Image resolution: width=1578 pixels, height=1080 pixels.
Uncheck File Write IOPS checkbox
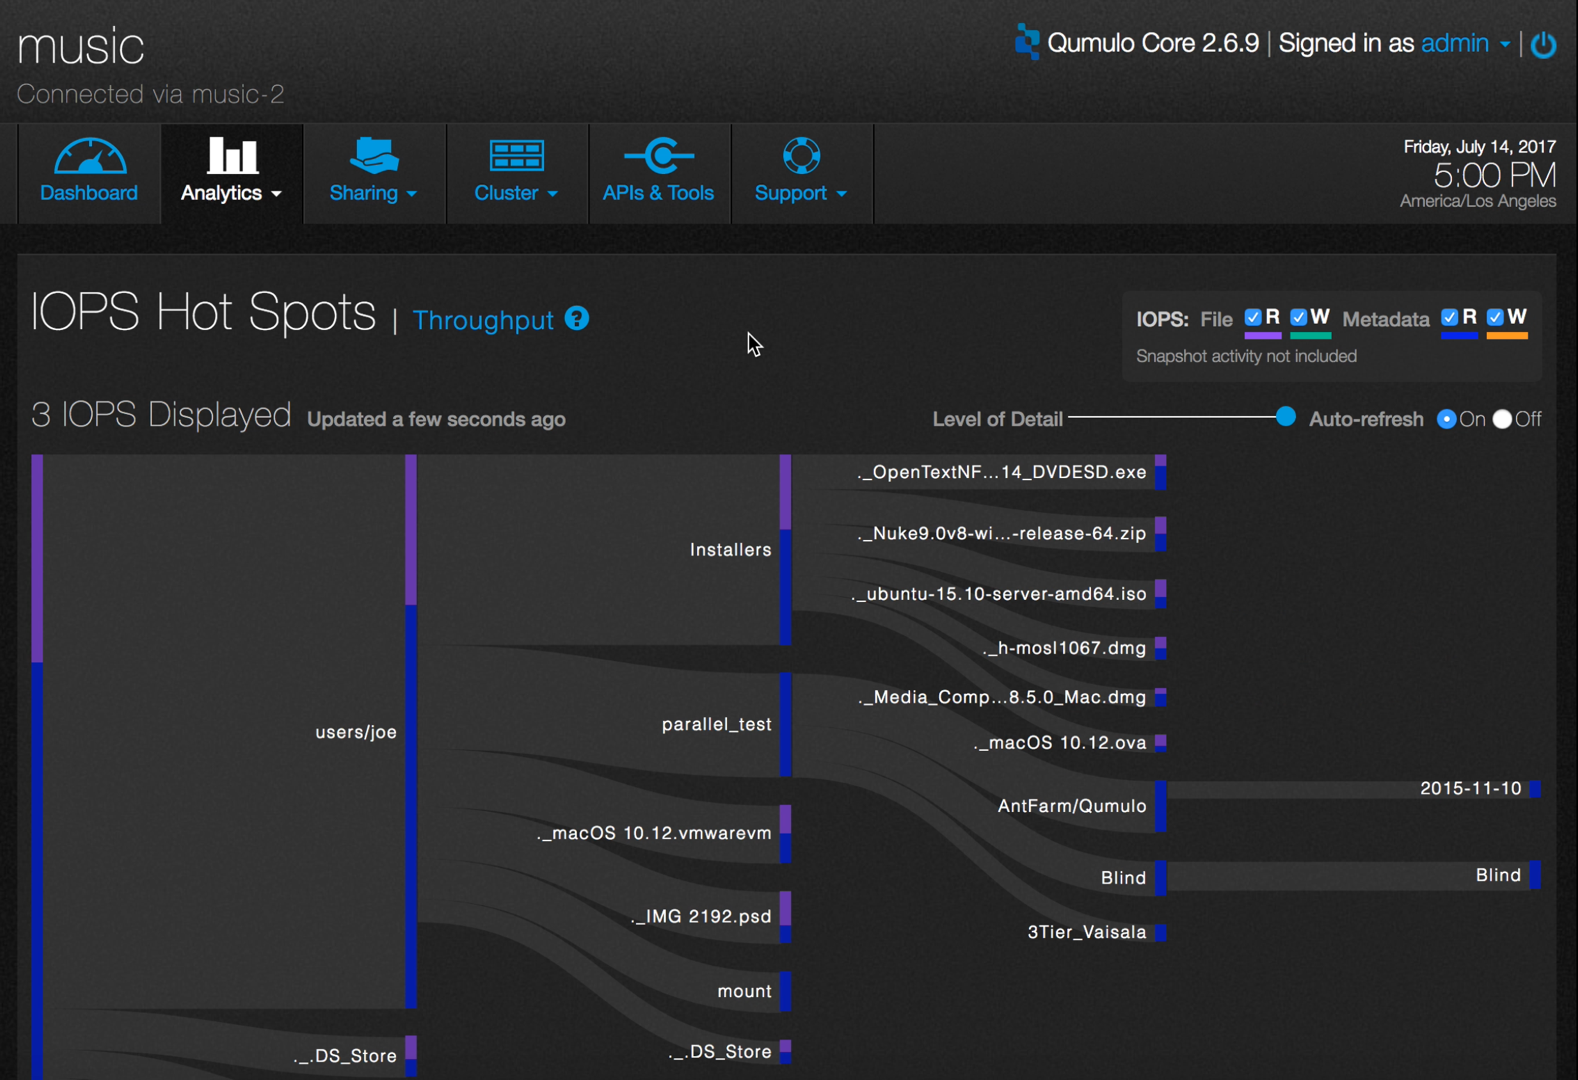click(1299, 317)
